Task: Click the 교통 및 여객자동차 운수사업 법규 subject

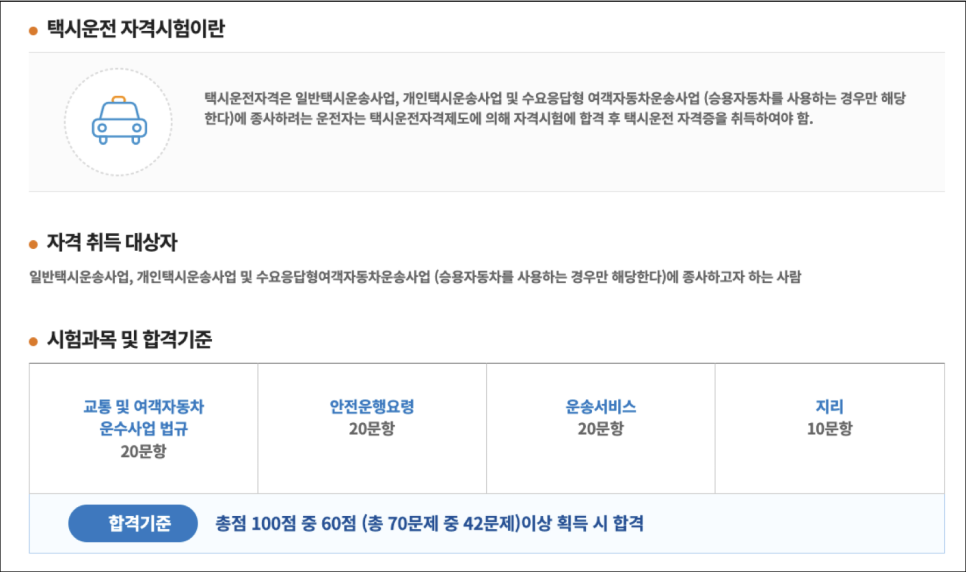Action: click(x=144, y=417)
